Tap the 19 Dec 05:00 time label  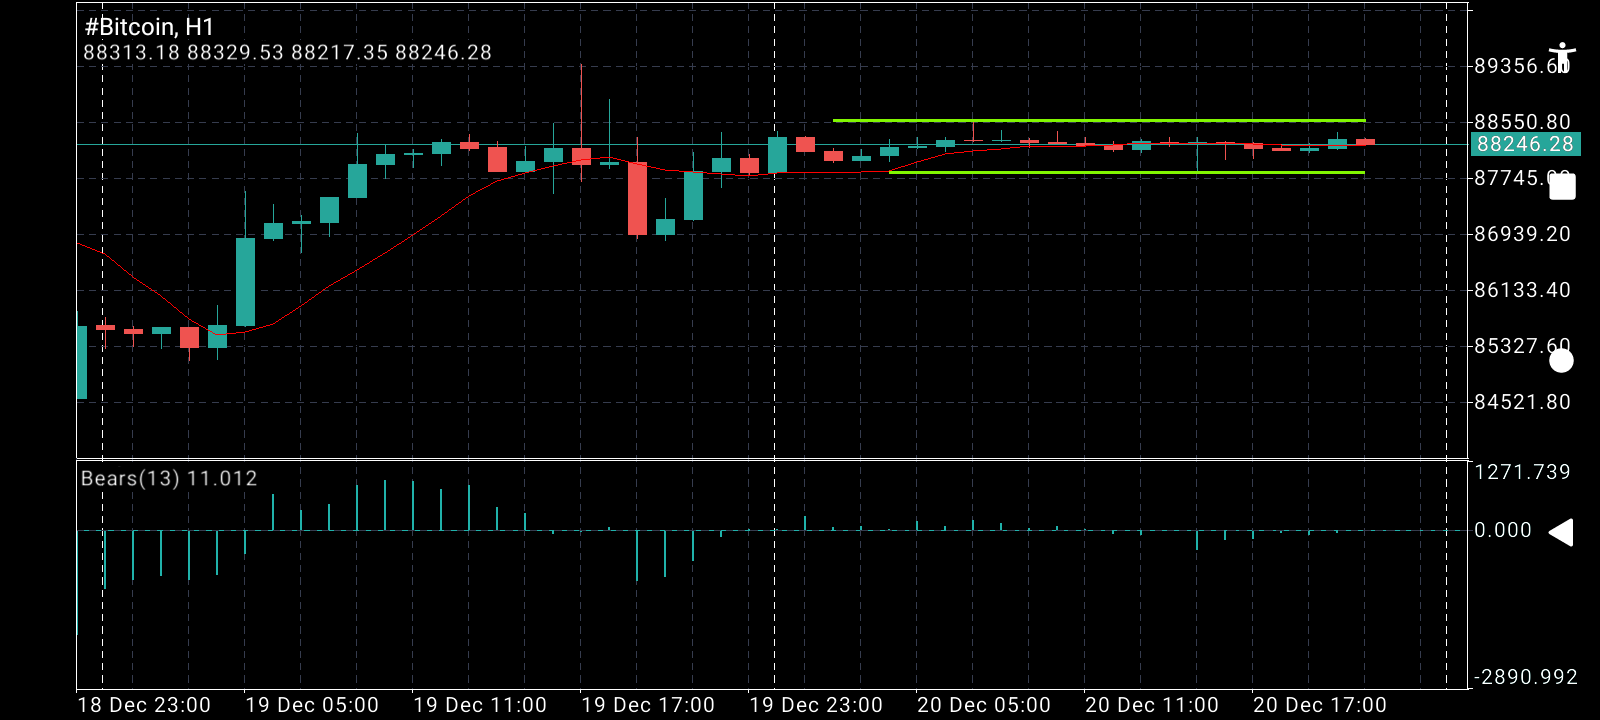(x=312, y=705)
